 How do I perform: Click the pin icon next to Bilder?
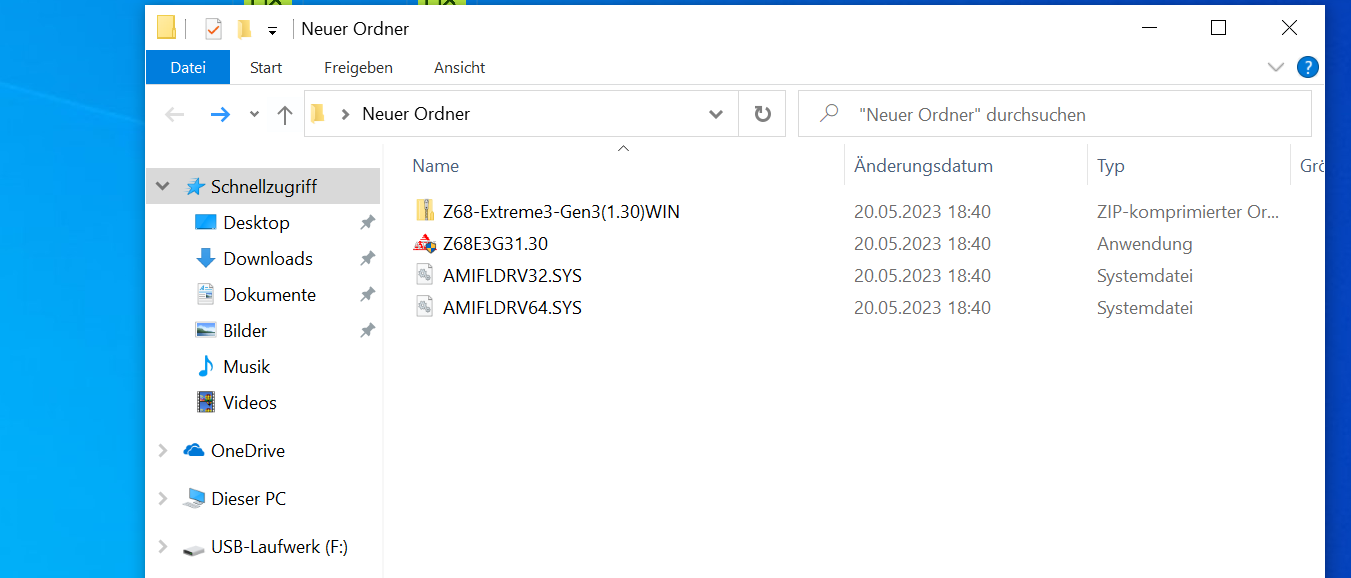click(367, 331)
